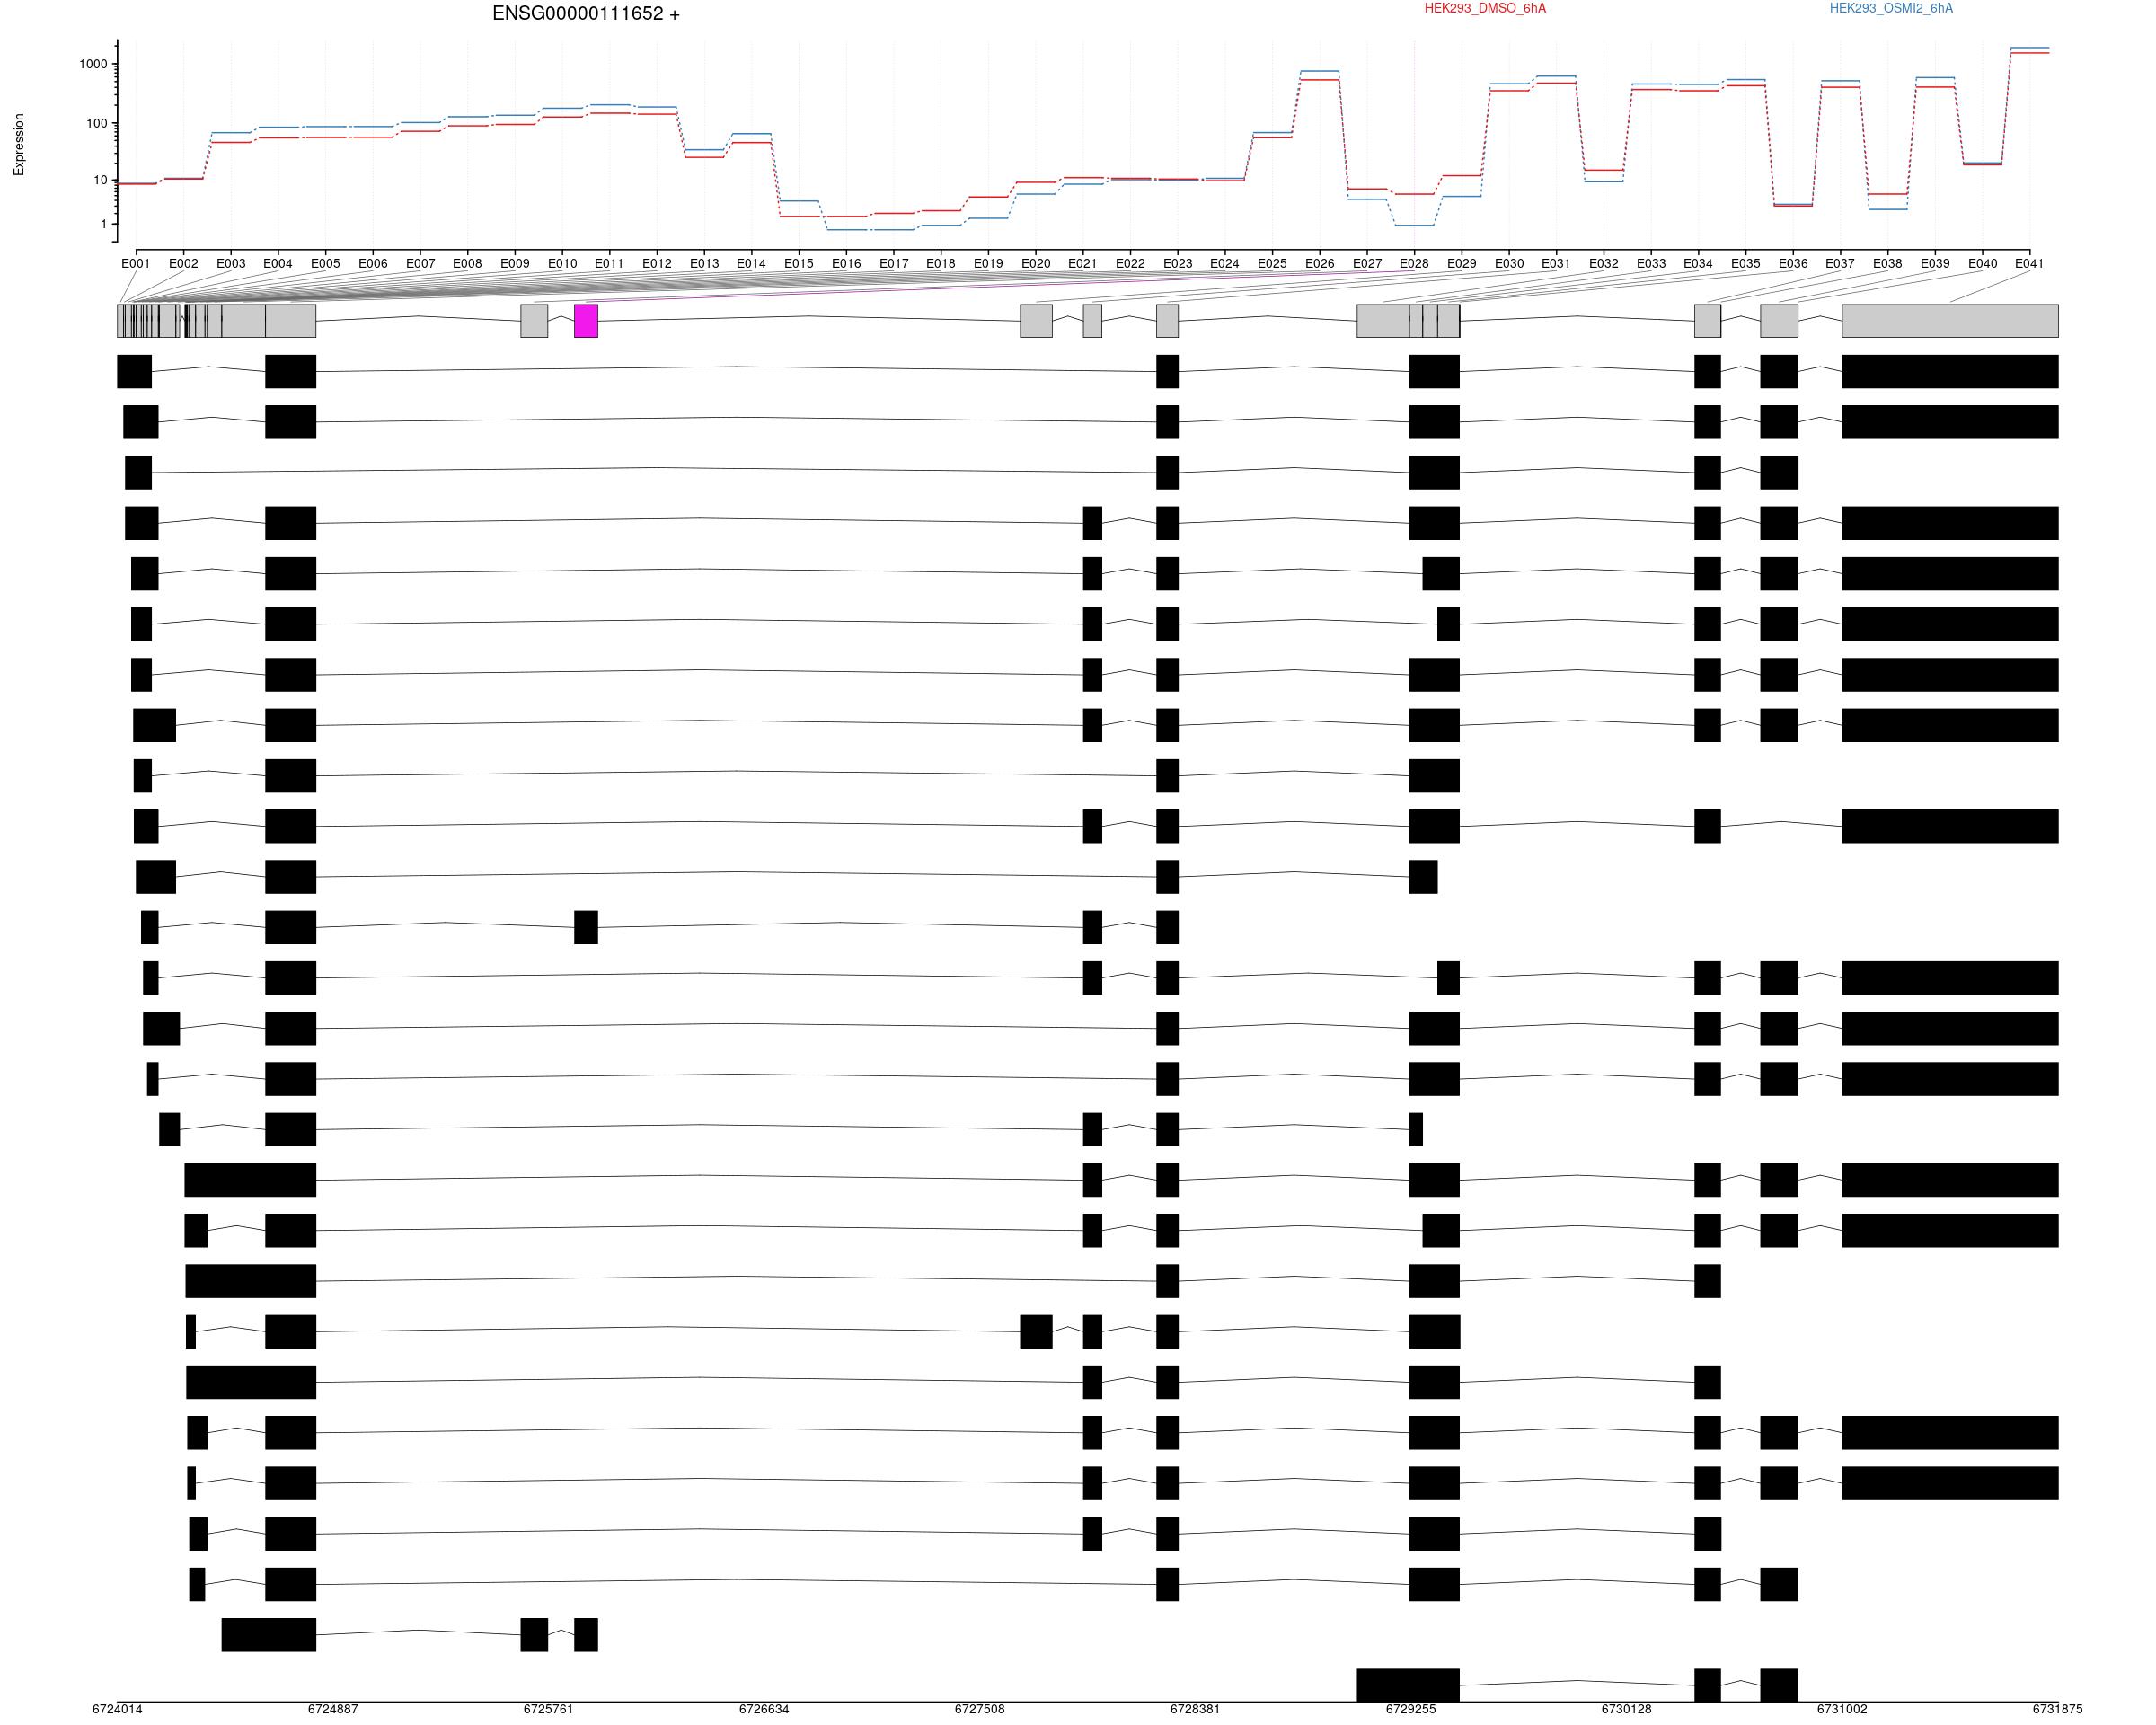This screenshot has width=2156, height=1725.
Task: Click the plot title ENSG00000111652 +
Action: (x=586, y=14)
